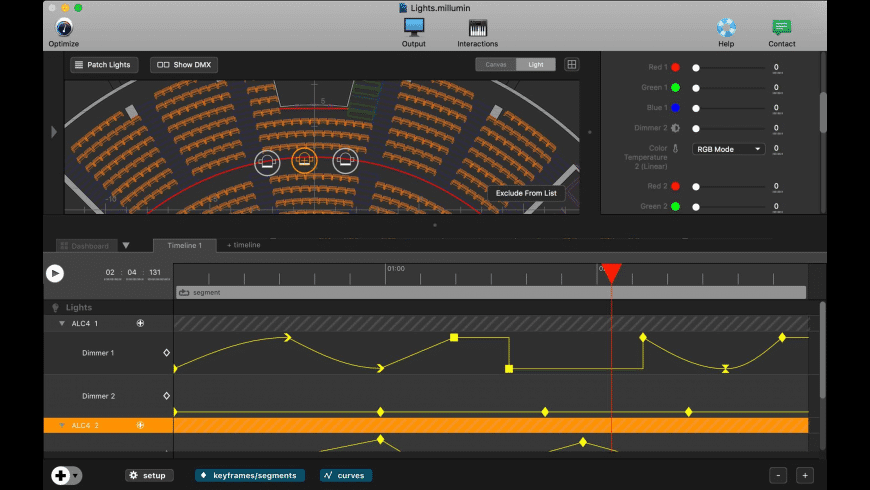Toggle the Dimmer 1 keyframe diamond
The image size is (870, 490).
[166, 353]
